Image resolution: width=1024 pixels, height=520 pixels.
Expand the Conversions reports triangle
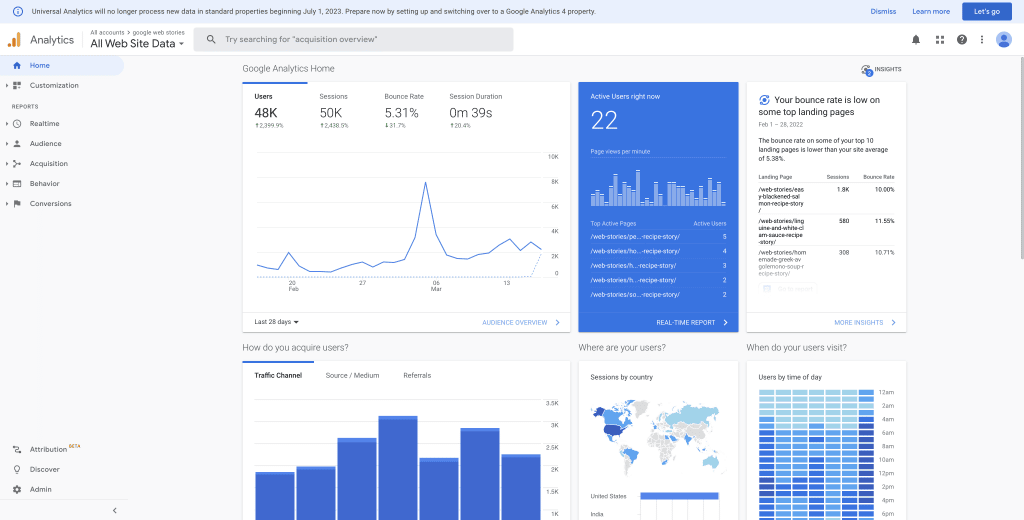[7, 204]
